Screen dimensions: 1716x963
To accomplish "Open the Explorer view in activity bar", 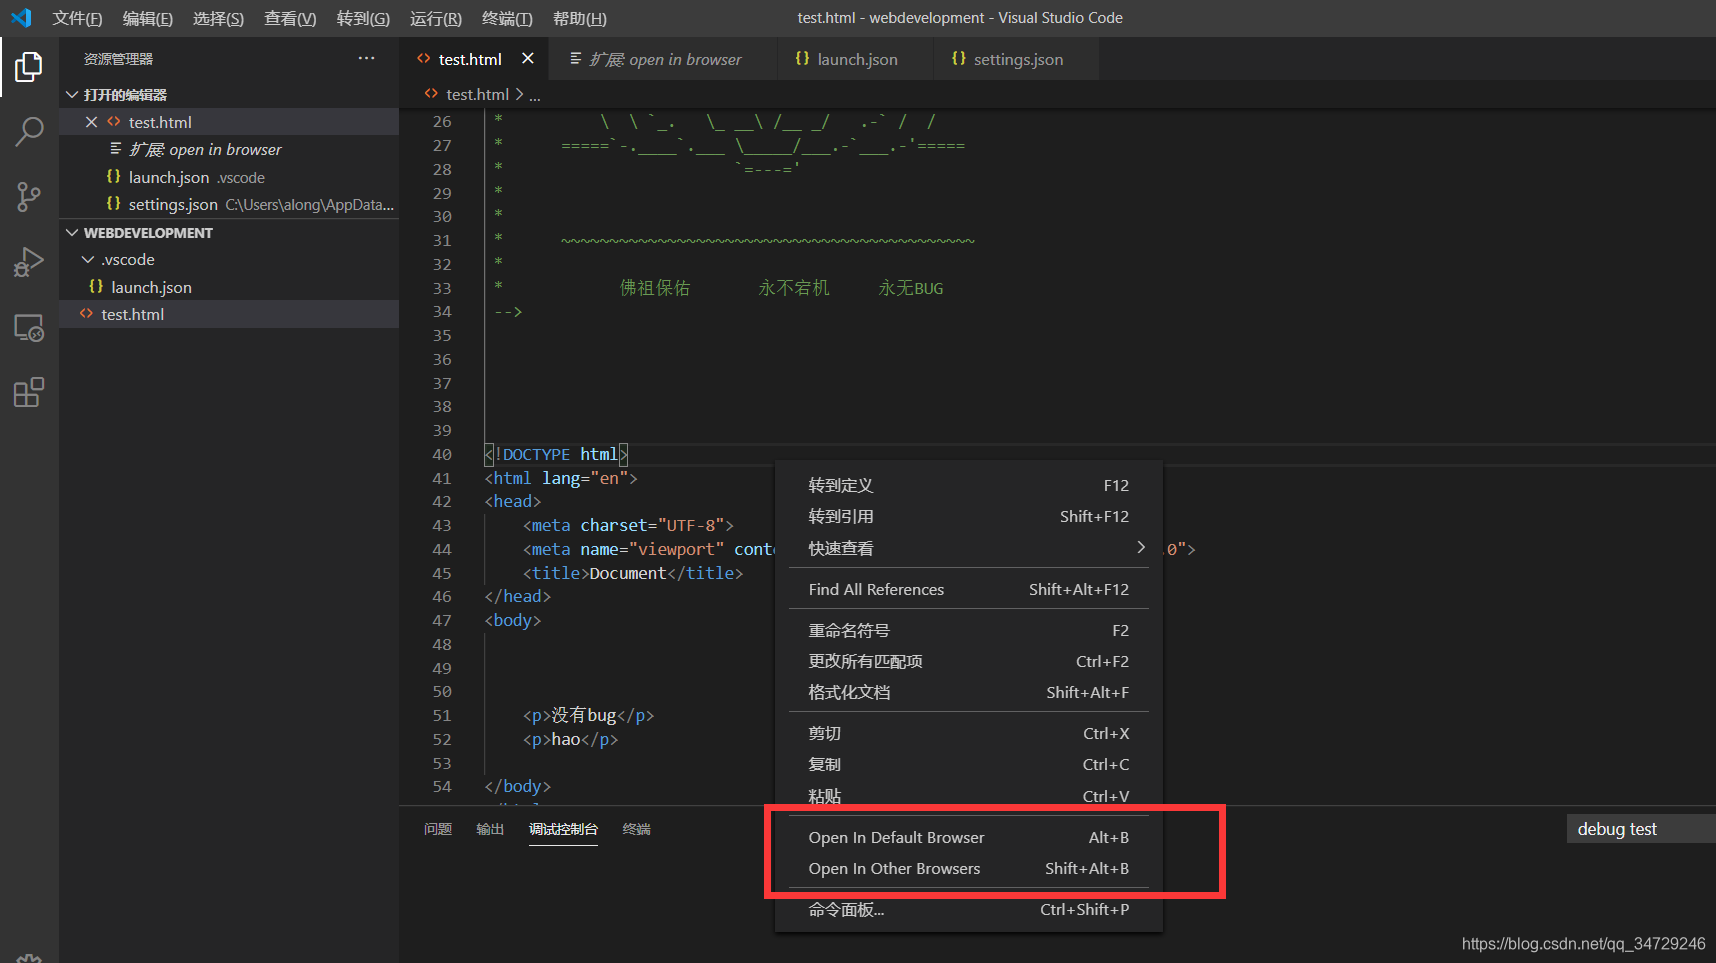I will [x=28, y=66].
